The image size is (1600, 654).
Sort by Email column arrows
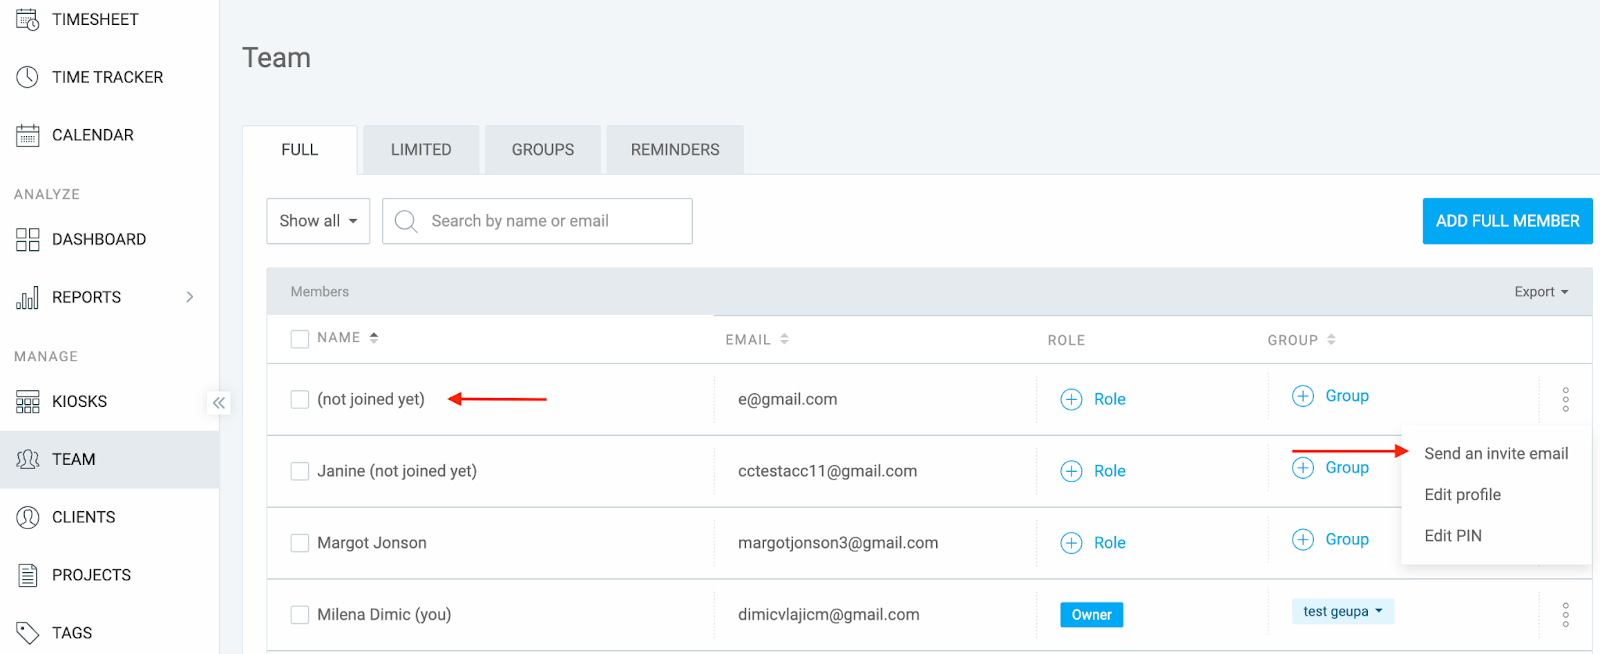785,340
